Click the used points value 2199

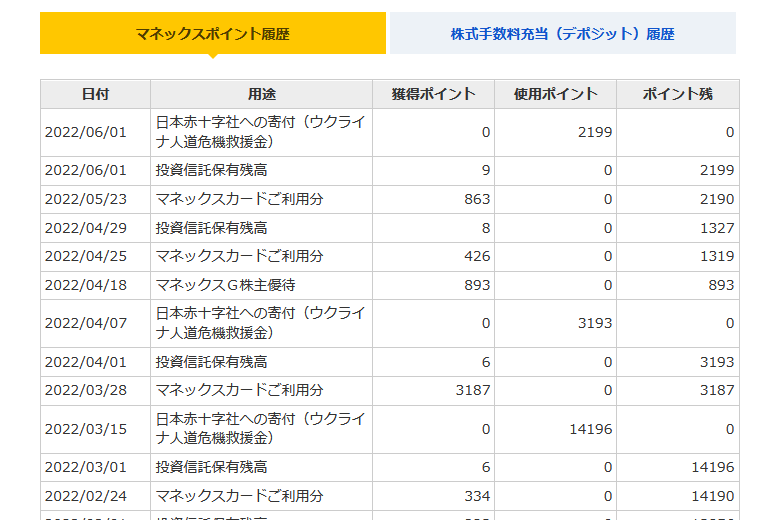click(595, 132)
